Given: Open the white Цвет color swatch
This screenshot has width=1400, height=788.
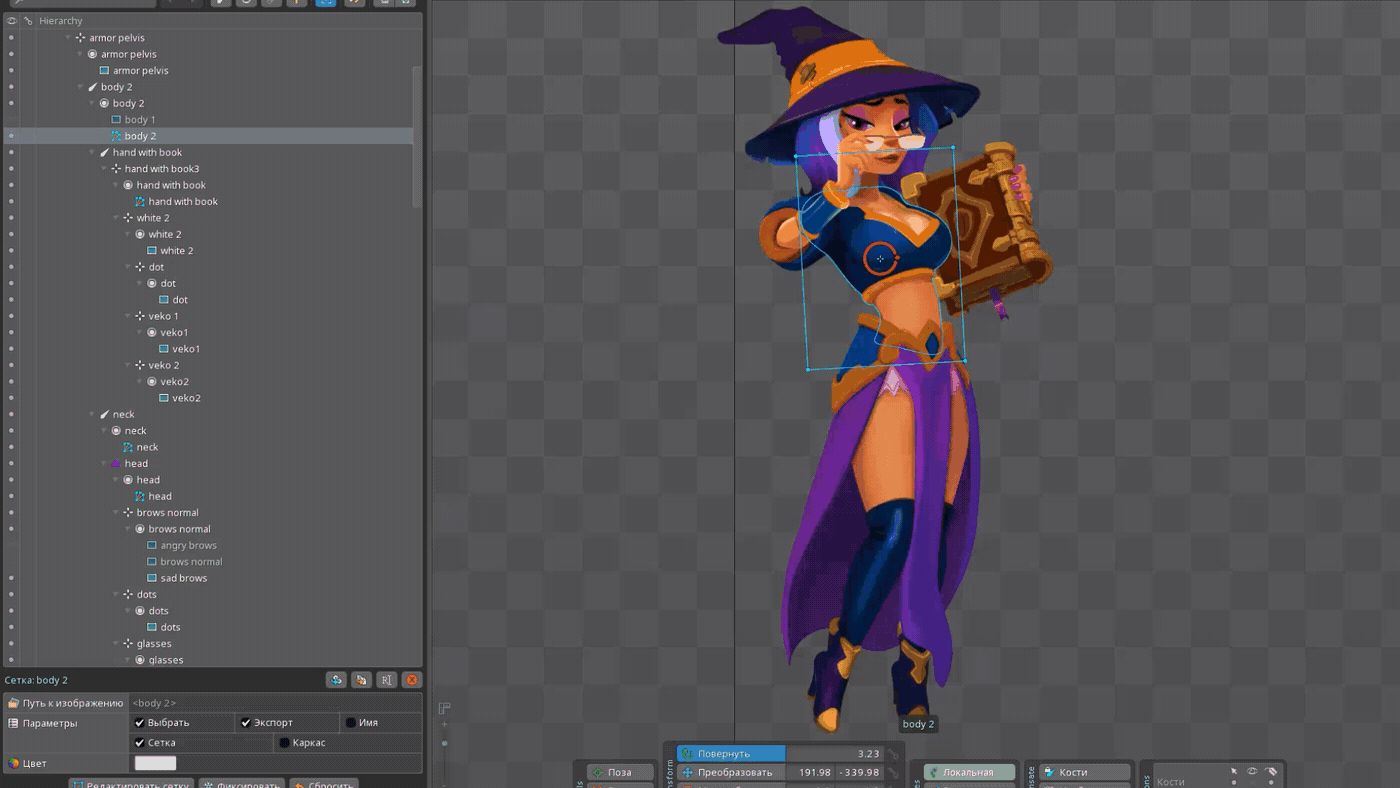Looking at the screenshot, I should coord(155,763).
